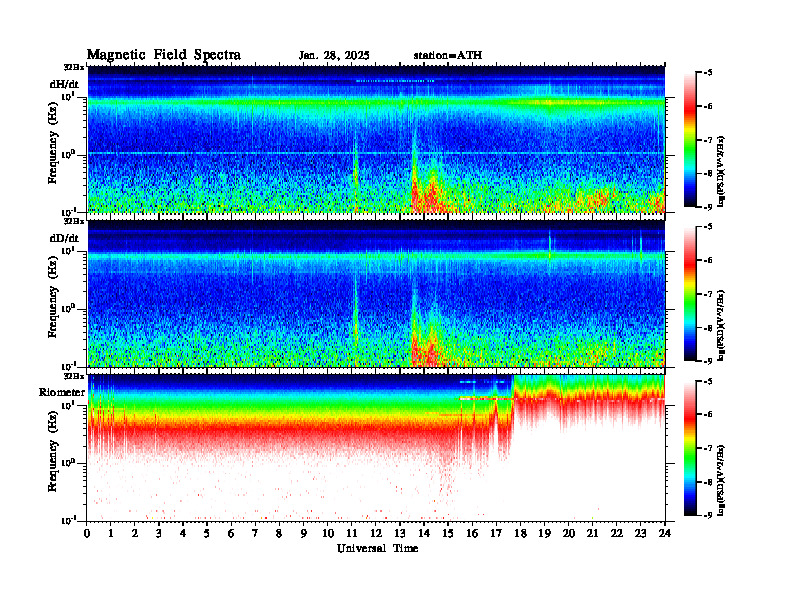Click the -9 tick on Riometer color bar
Screen dimensions: 792x612
[708, 515]
